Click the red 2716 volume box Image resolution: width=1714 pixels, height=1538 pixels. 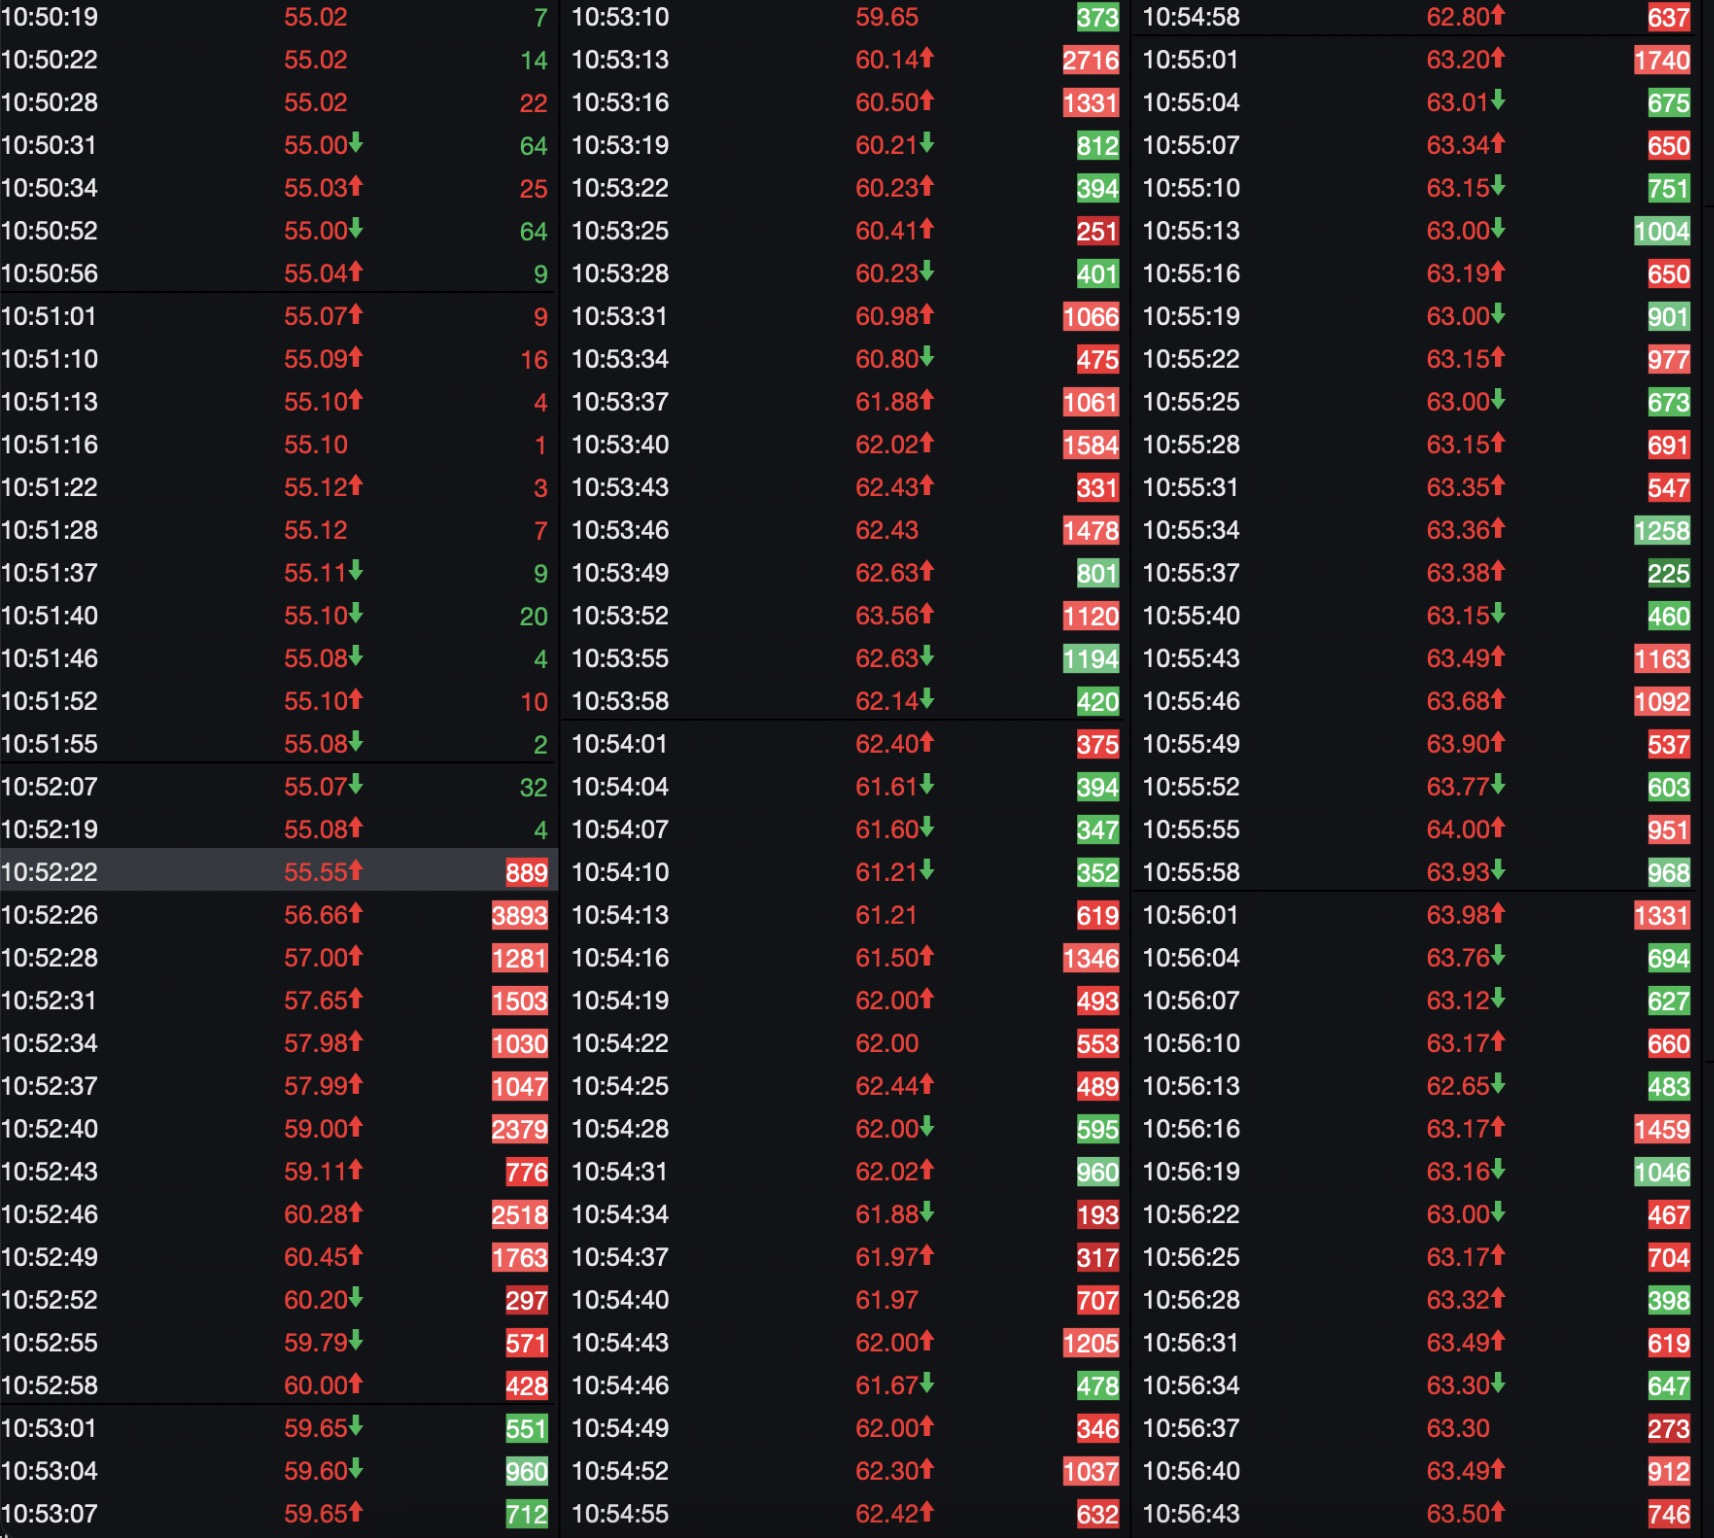[1091, 60]
